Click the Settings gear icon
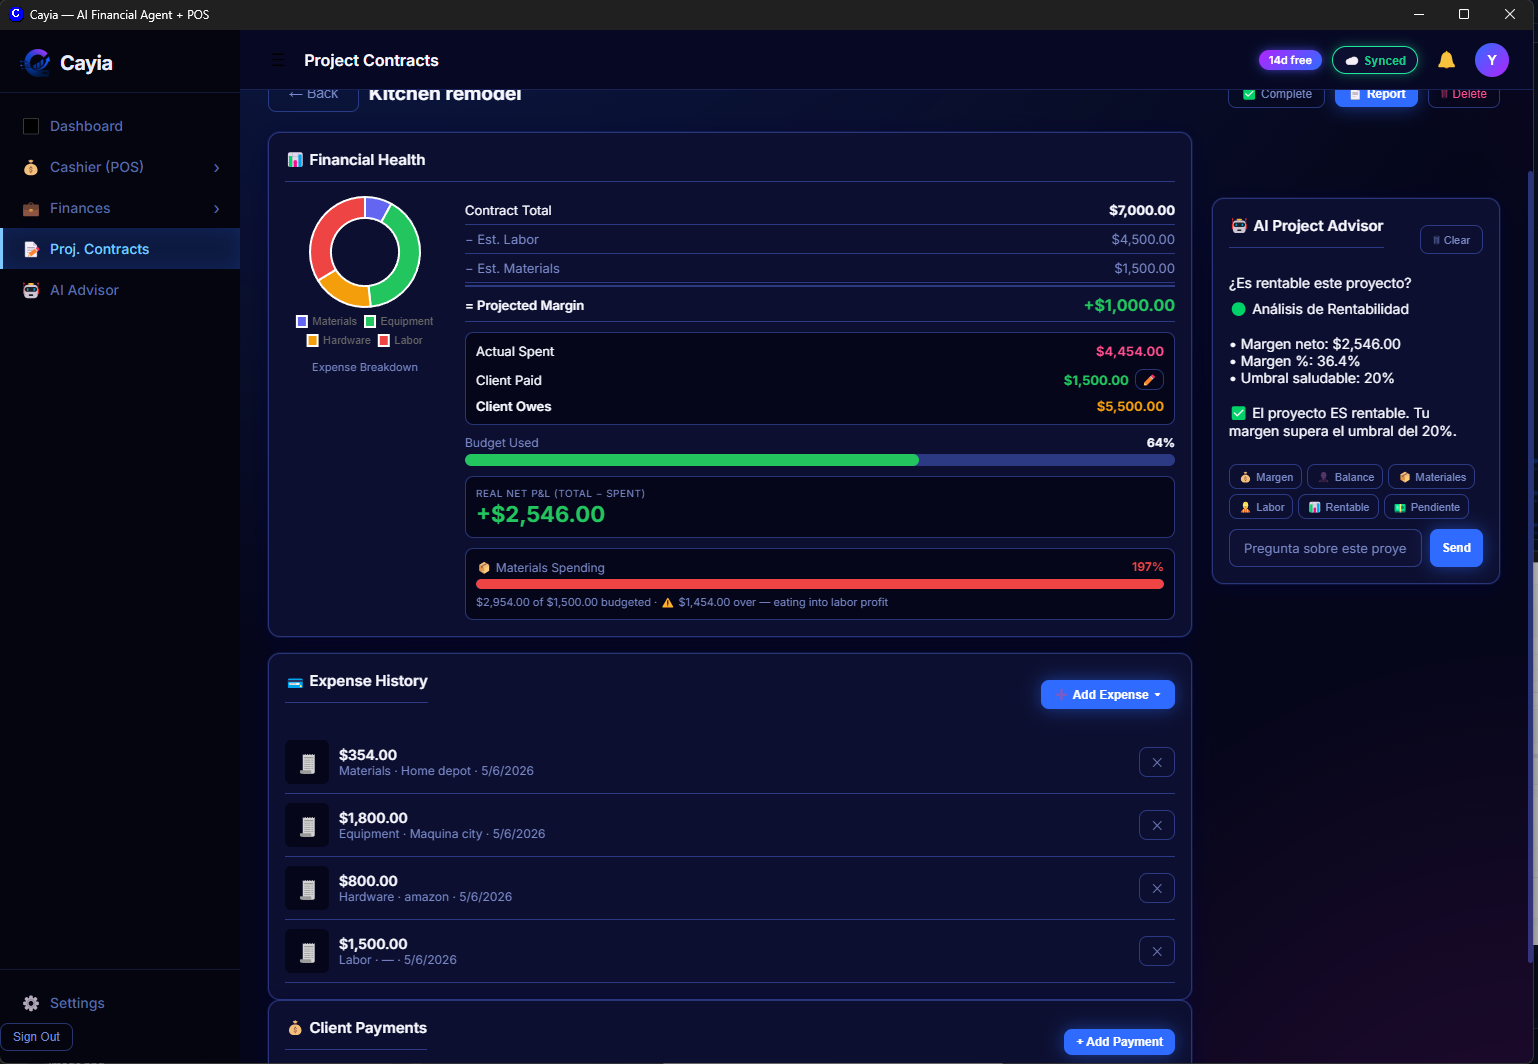This screenshot has width=1538, height=1064. tap(31, 1003)
